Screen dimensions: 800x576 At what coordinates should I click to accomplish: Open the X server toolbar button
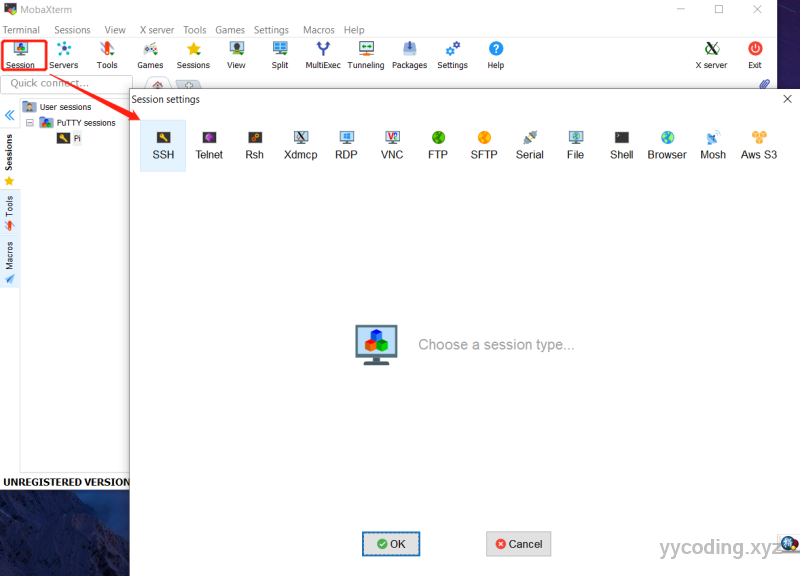711,55
